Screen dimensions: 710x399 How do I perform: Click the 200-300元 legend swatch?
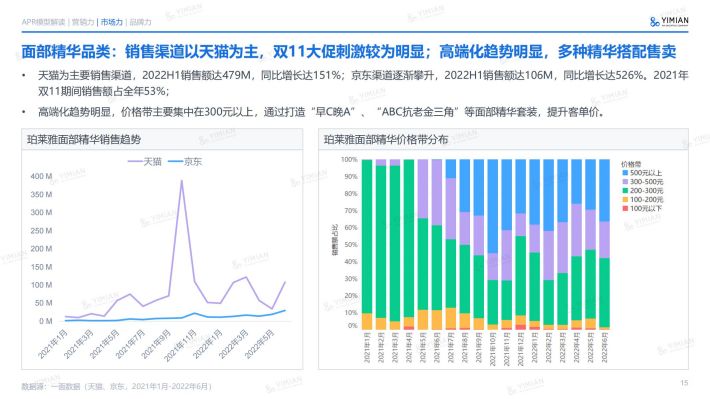(x=625, y=191)
